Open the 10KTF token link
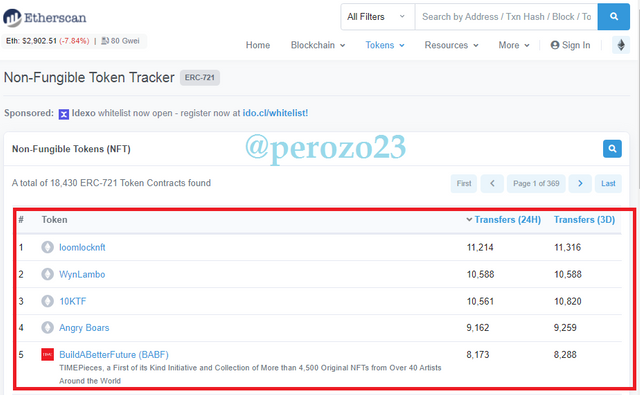Screen dimensions: 640x395 73,302
